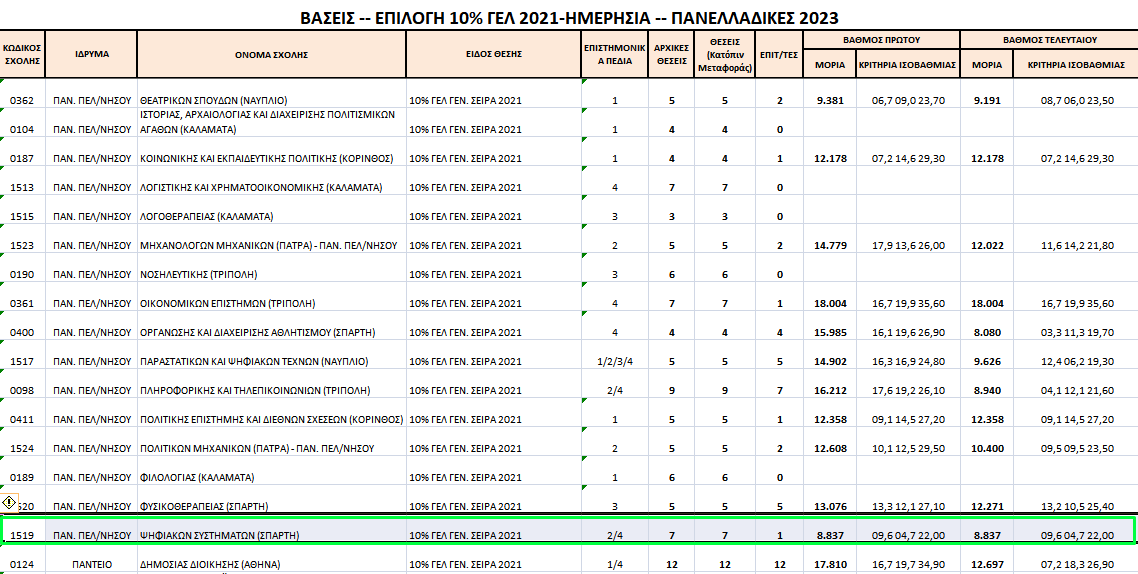This screenshot has height=574, width=1138.
Task: Select the ΟΝΟΜΑ ΣΧΟΛΗΣ column header
Action: [x=271, y=54]
